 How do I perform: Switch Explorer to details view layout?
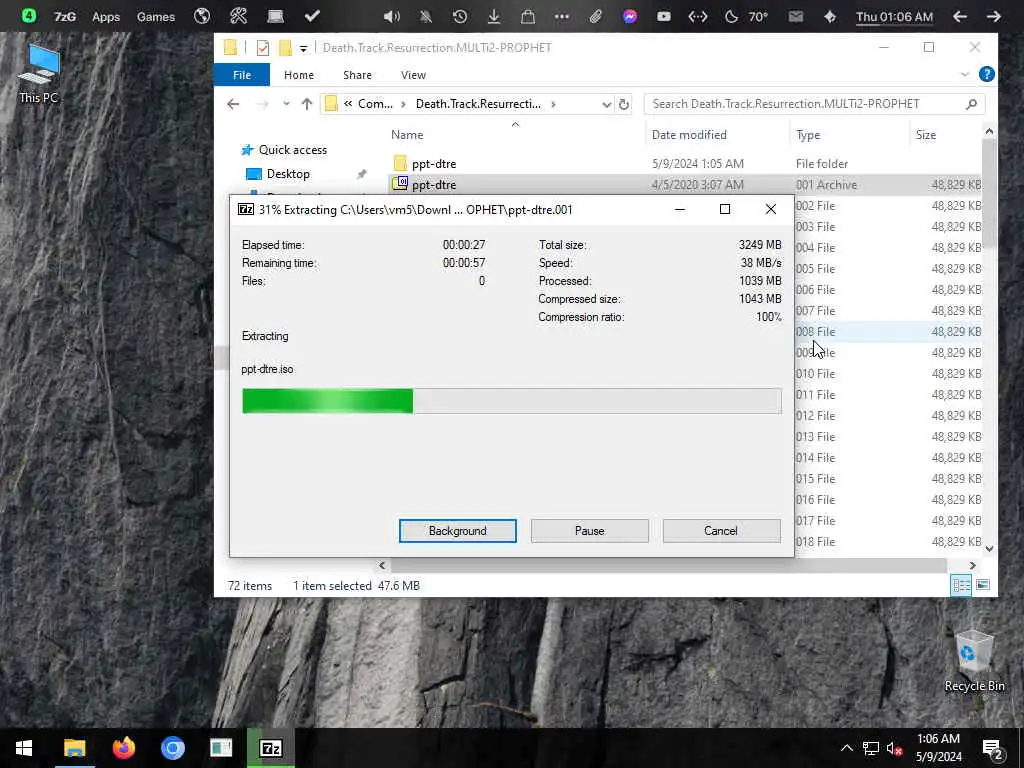point(961,585)
